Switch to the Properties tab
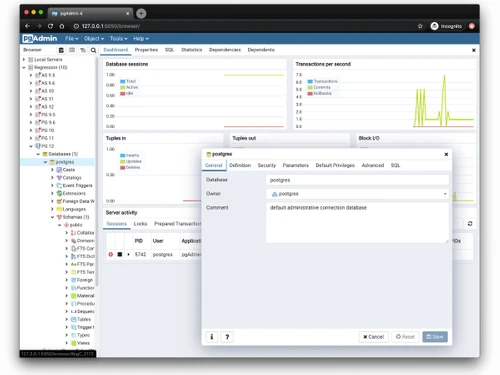The image size is (500, 375). 146,50
